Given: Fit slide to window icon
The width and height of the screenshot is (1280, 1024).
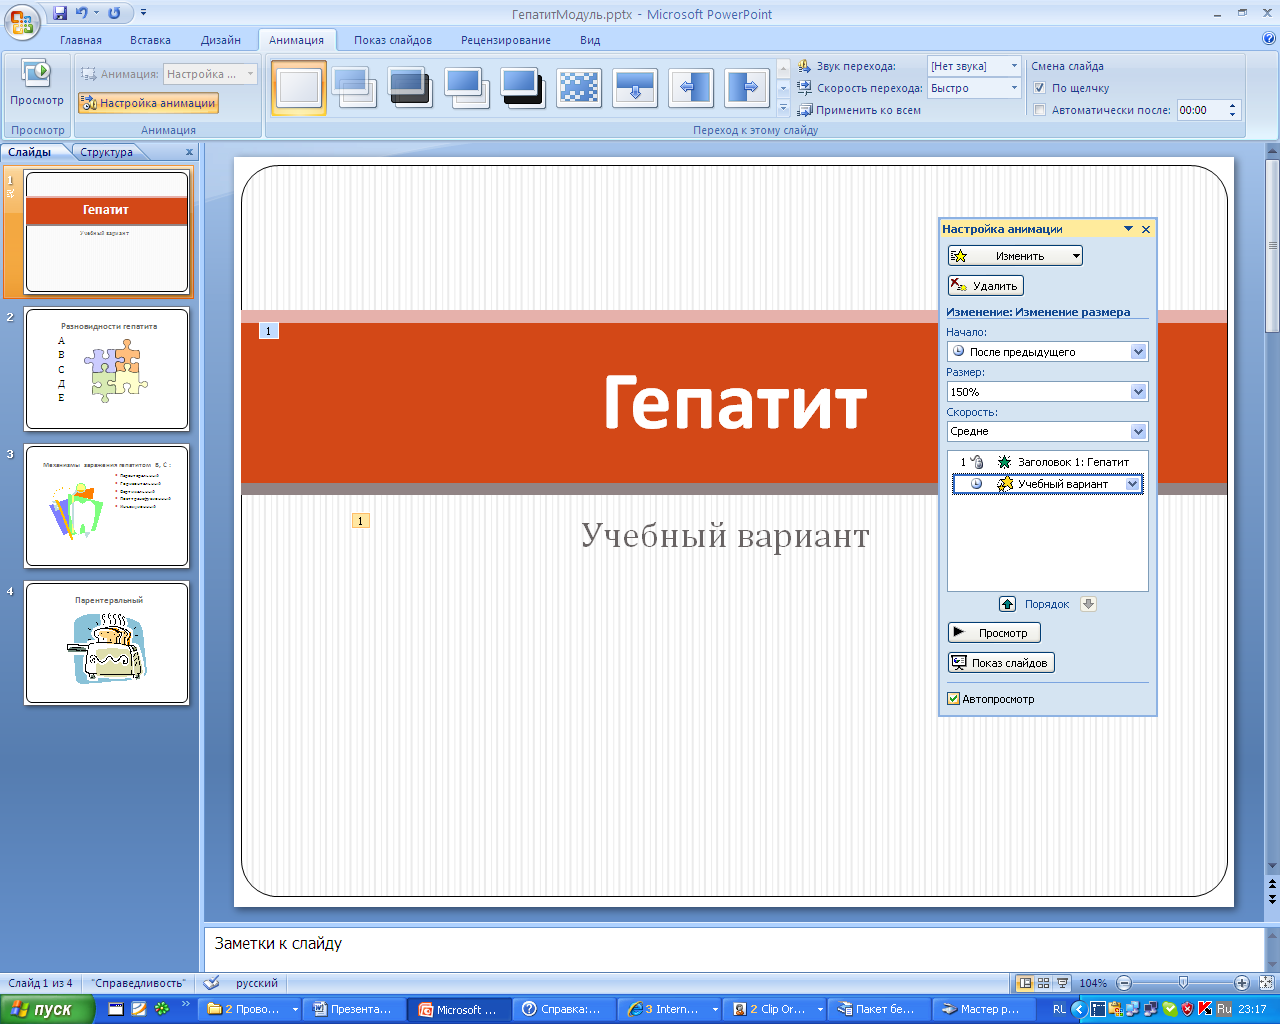Looking at the screenshot, I should pos(1266,983).
